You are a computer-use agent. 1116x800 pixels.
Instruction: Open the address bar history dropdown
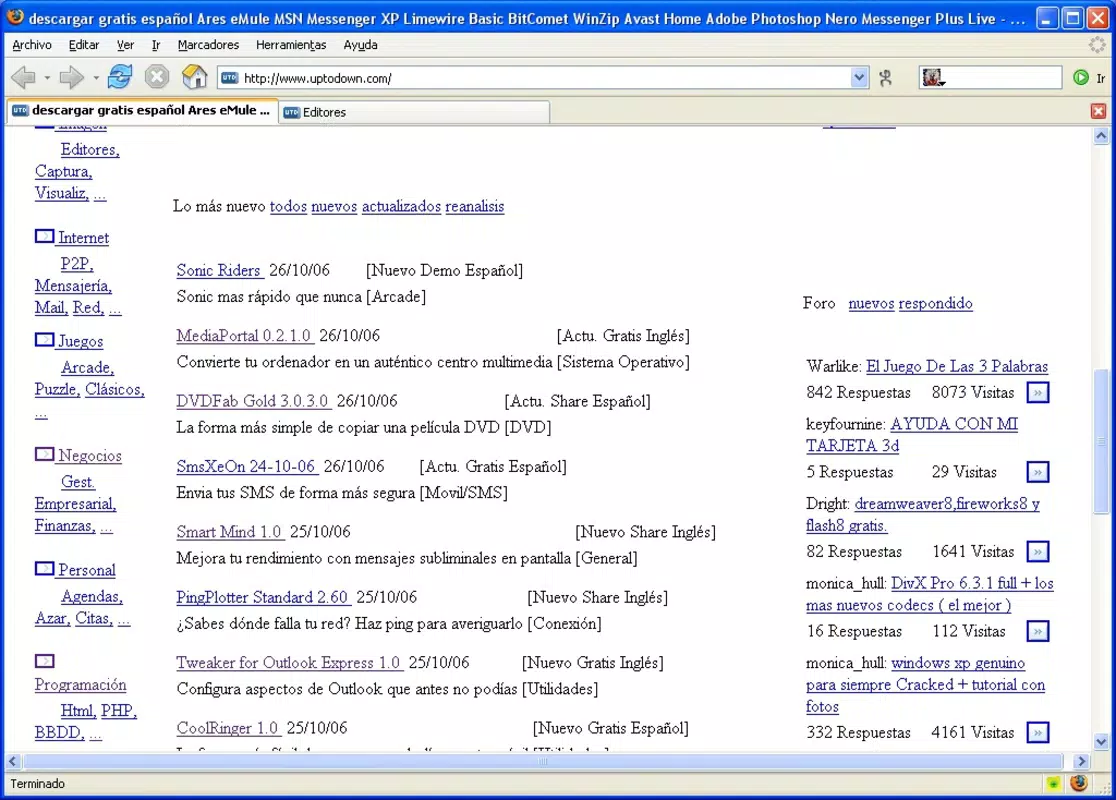pyautogui.click(x=860, y=78)
